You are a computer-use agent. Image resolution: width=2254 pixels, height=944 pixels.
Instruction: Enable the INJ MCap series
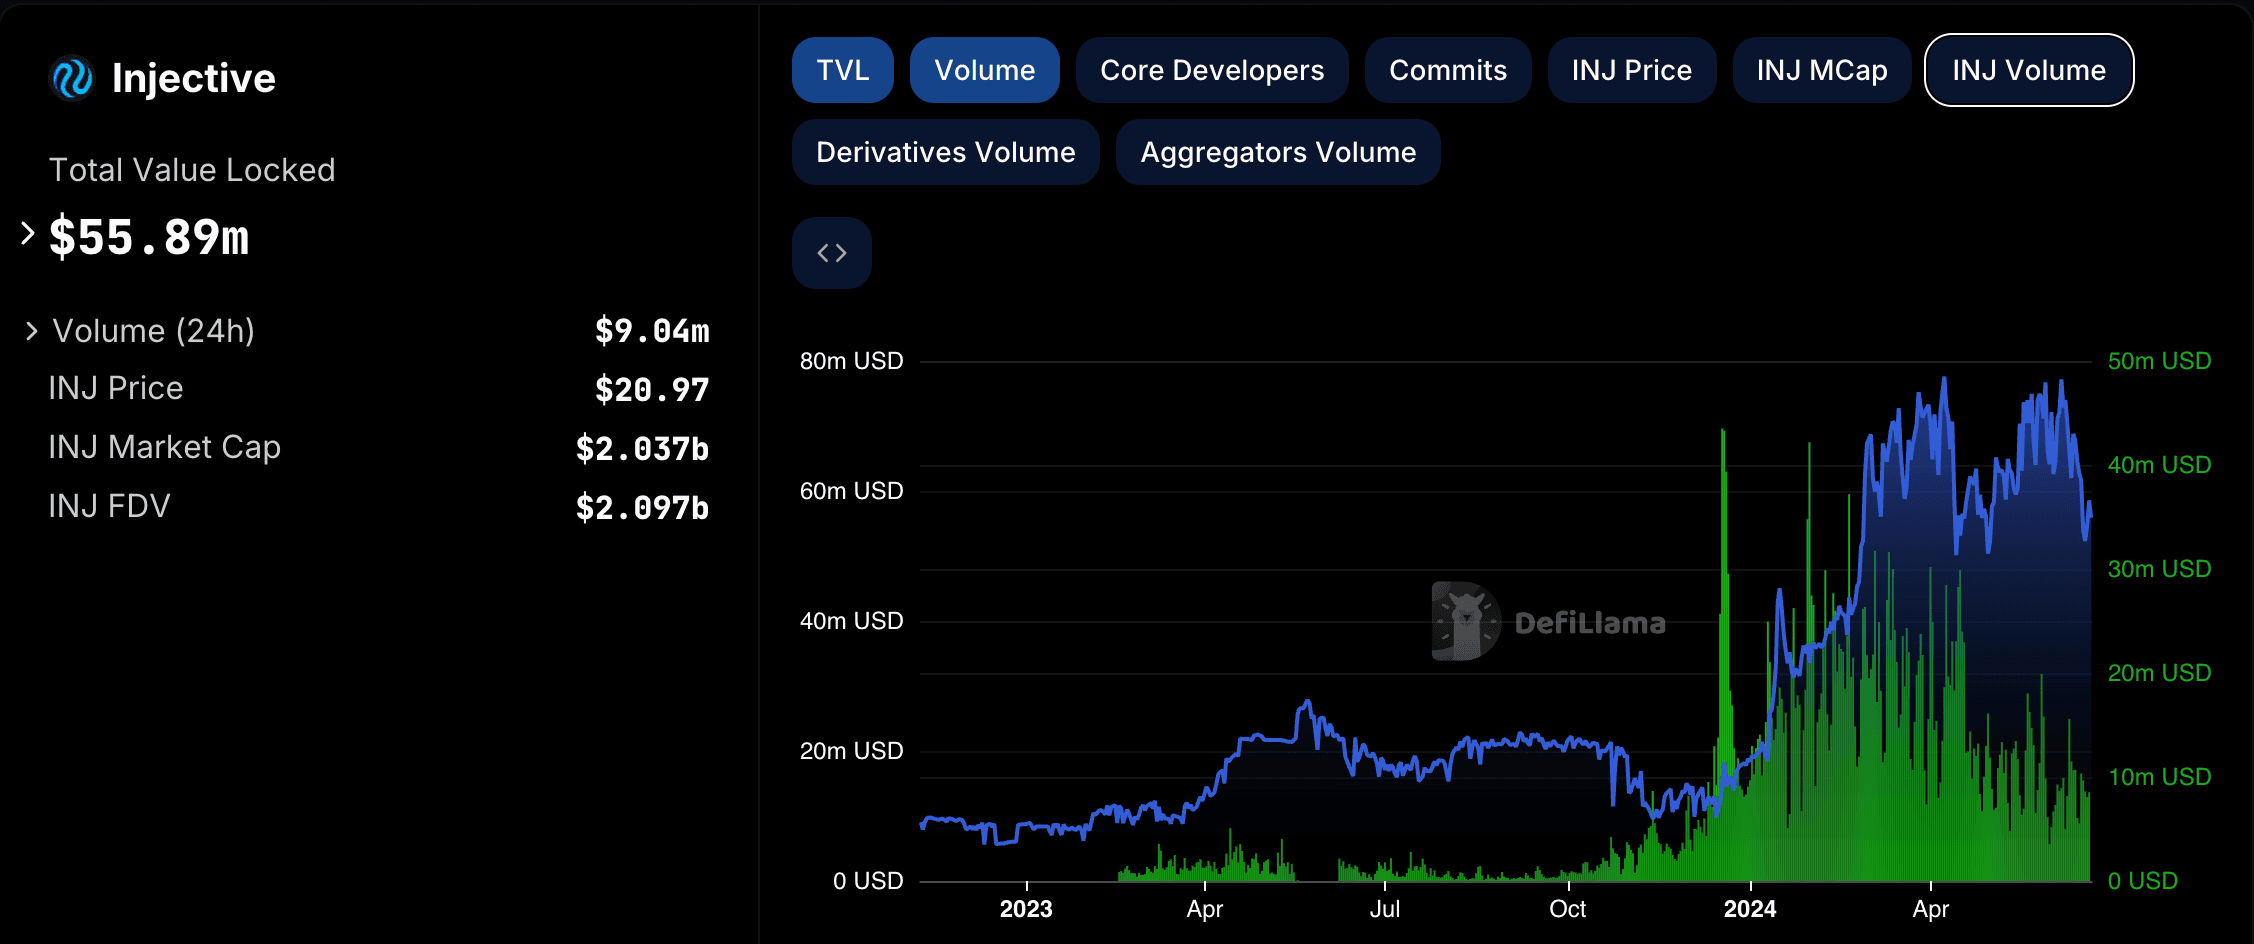1822,70
